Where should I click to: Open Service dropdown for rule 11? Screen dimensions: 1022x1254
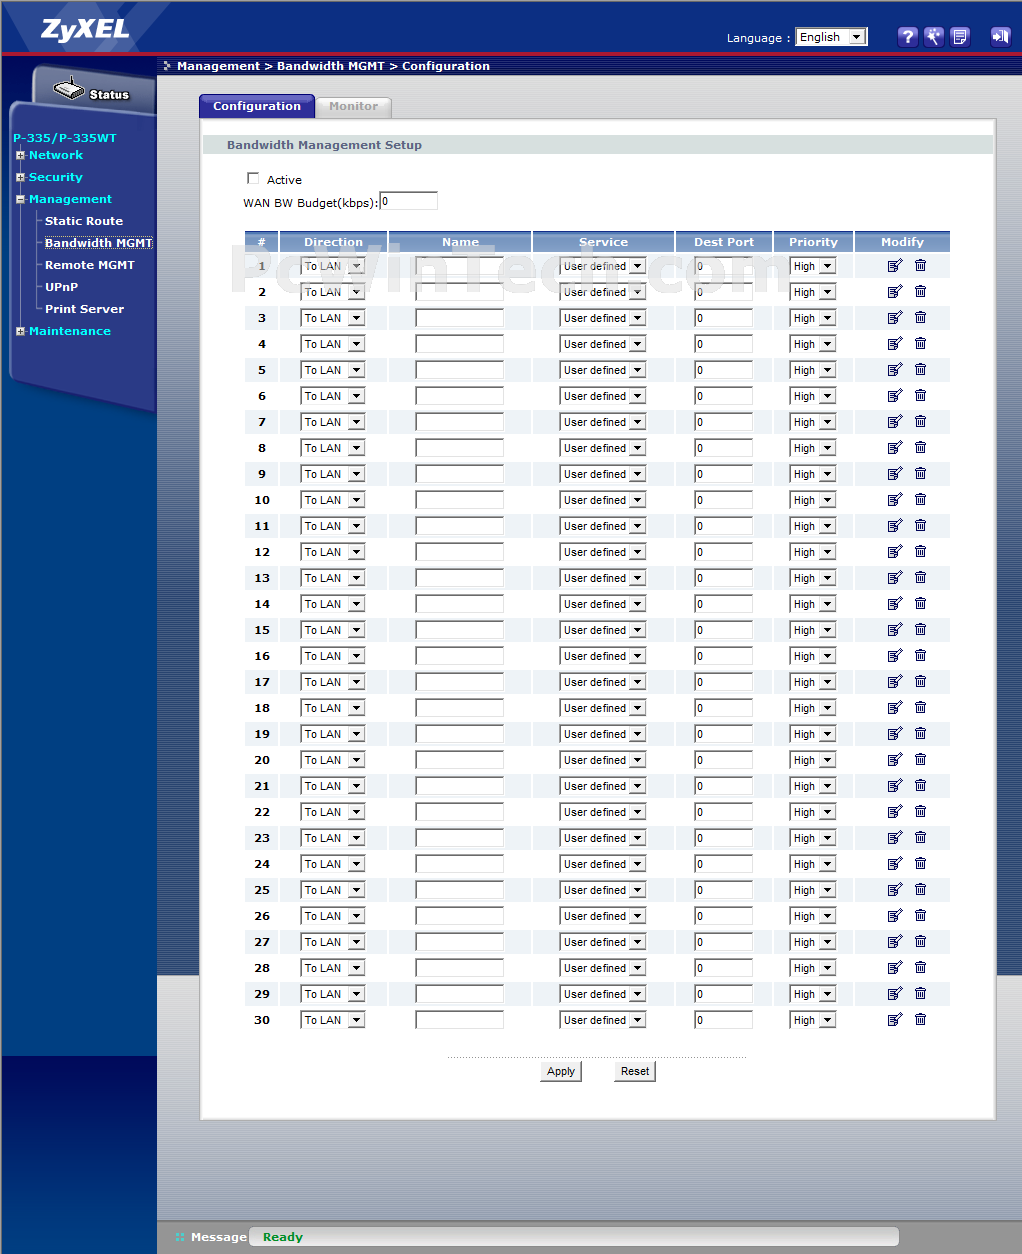pos(603,526)
